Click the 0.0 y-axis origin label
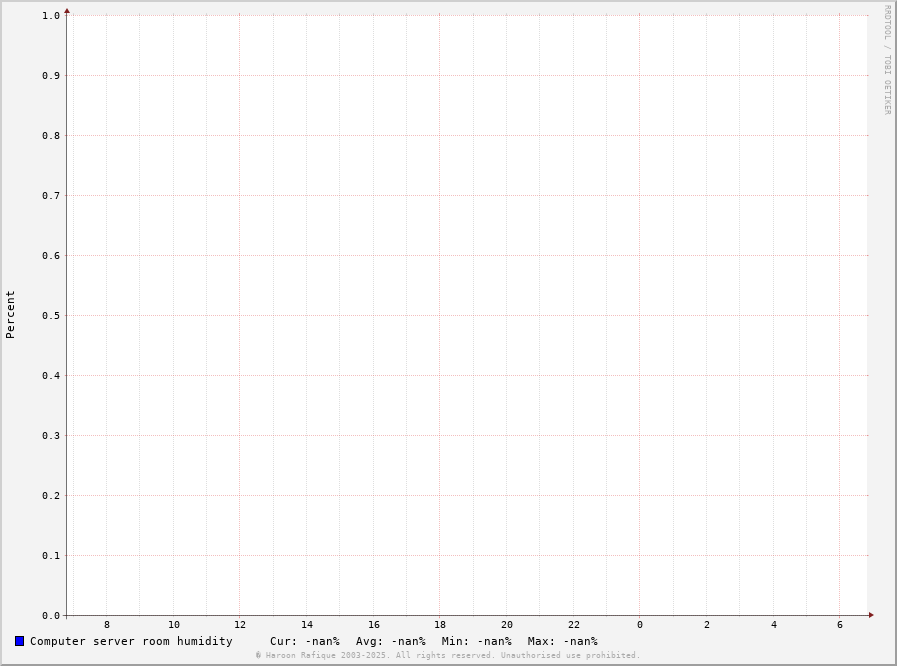Image resolution: width=897 pixels, height=666 pixels. click(x=51, y=616)
